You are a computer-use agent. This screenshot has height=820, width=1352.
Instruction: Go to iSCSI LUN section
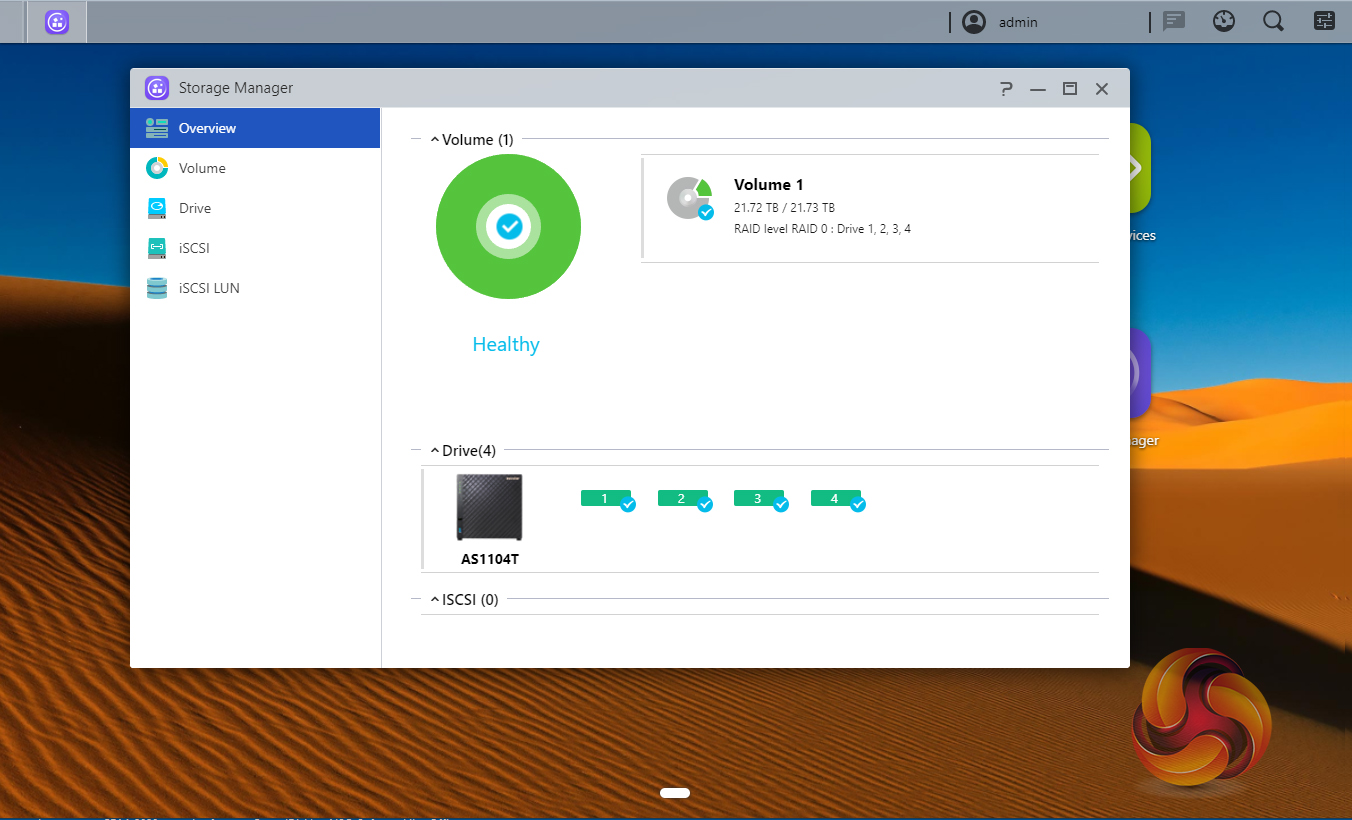[209, 288]
